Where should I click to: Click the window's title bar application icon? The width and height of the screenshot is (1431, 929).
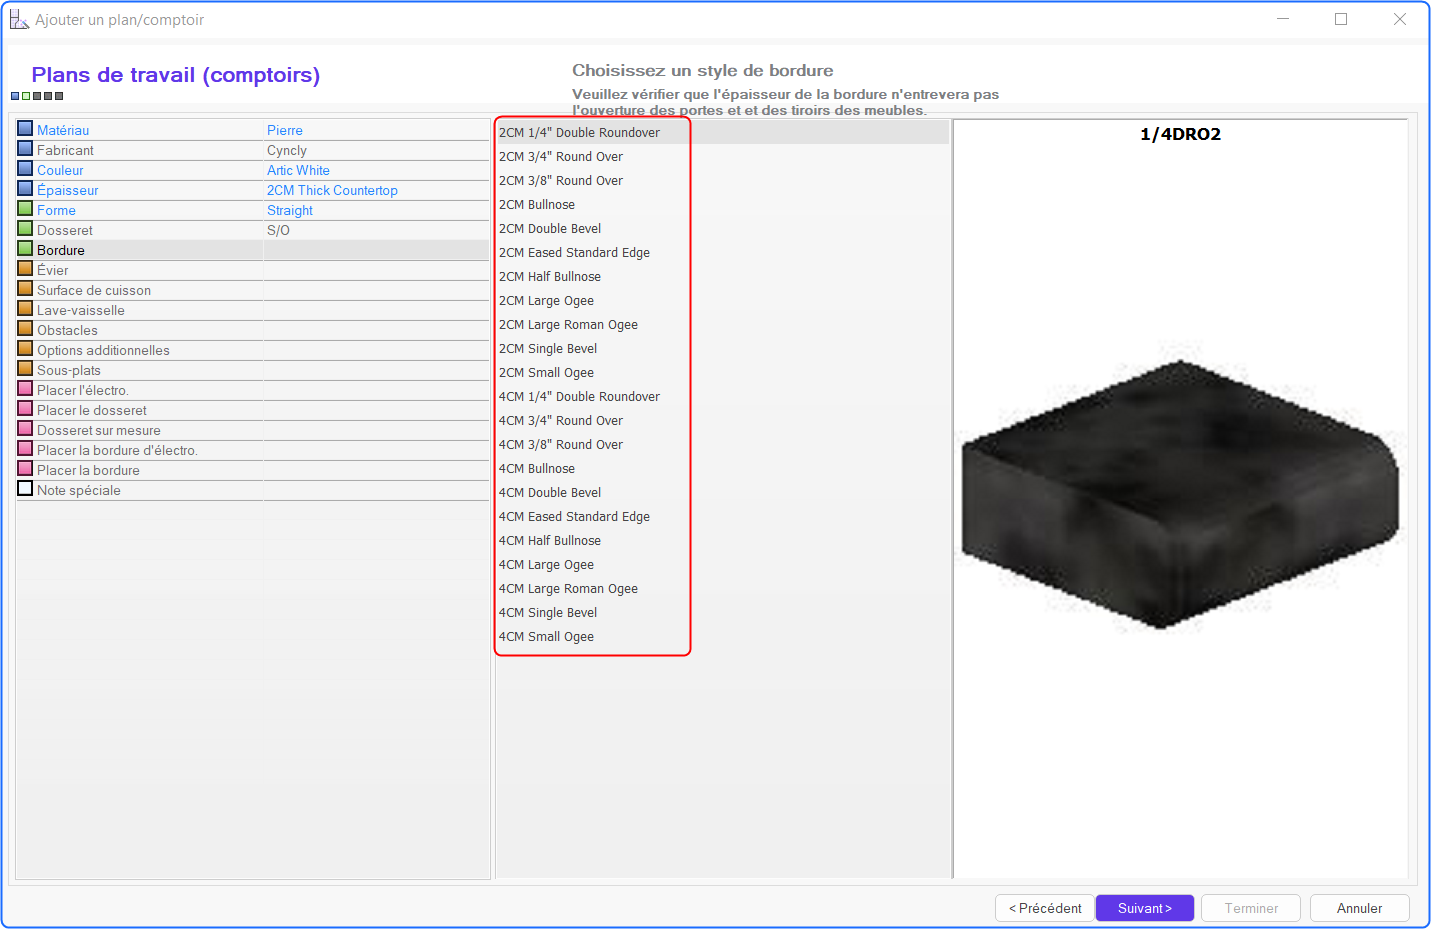19,19
